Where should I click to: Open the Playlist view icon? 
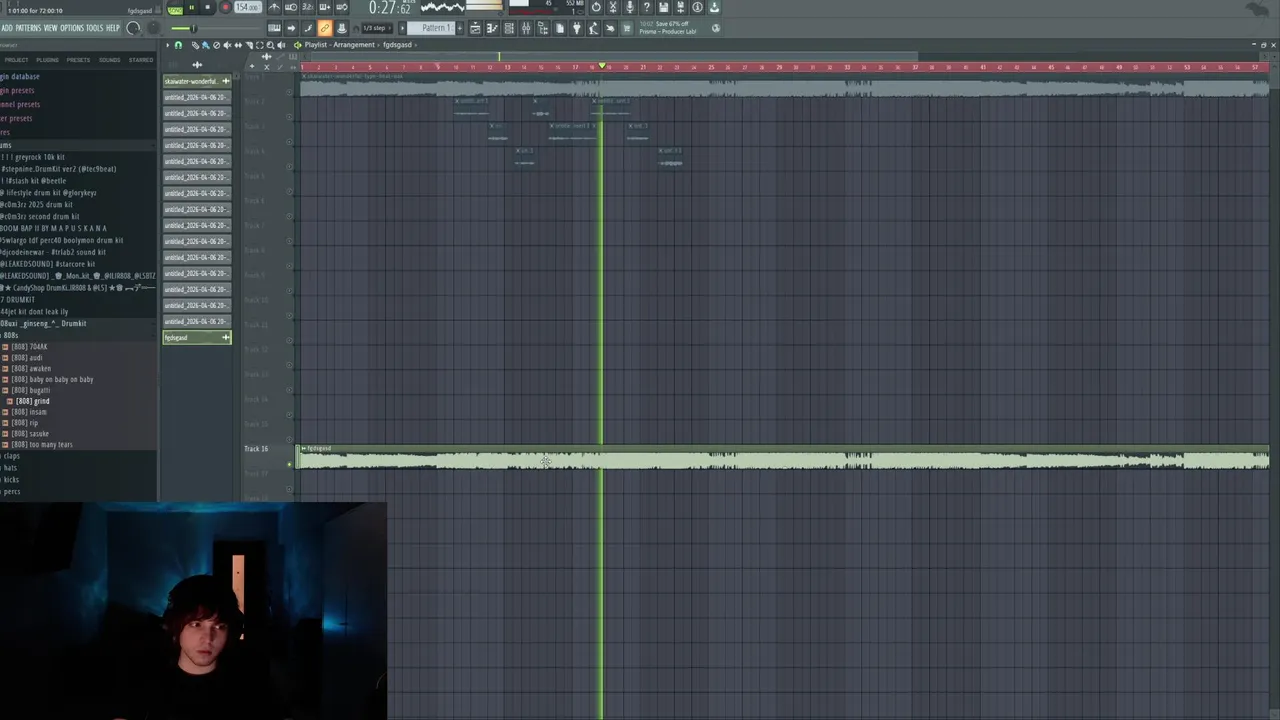pyautogui.click(x=475, y=28)
